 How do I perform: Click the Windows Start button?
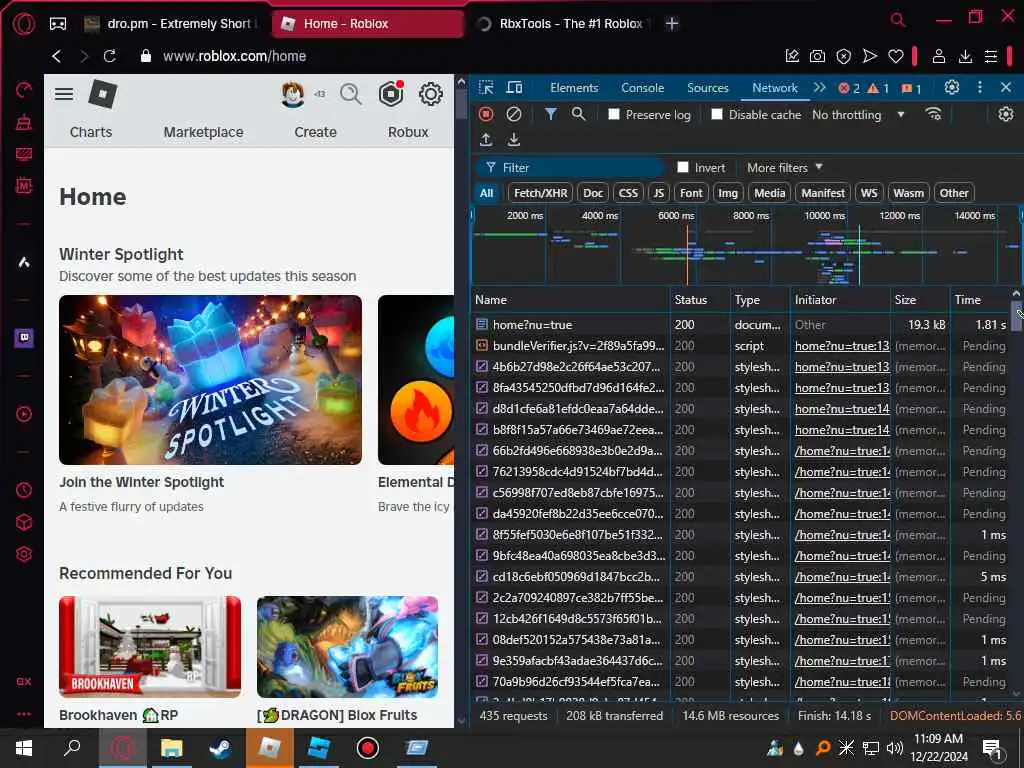tap(24, 748)
